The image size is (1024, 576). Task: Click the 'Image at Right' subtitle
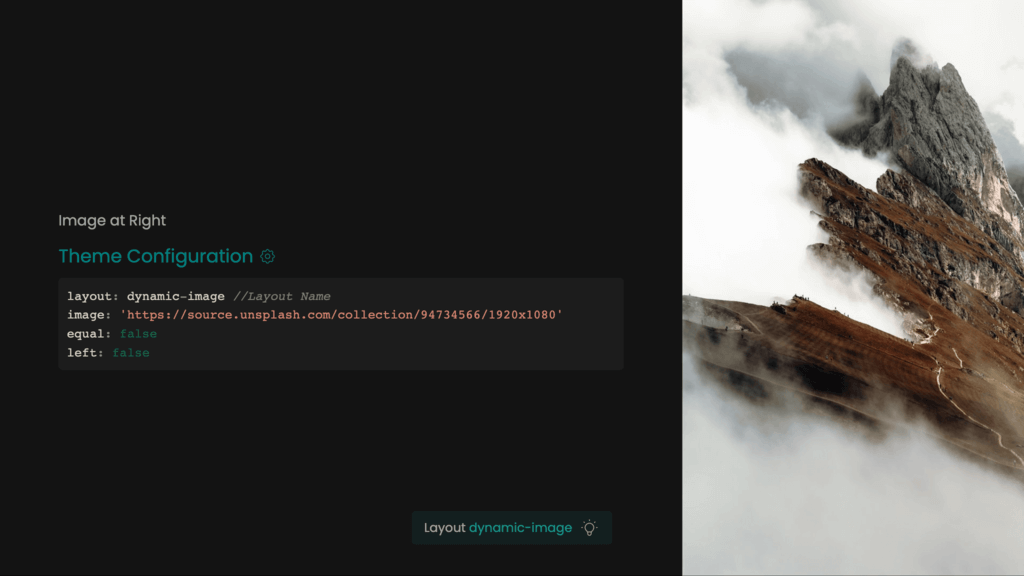tap(112, 221)
